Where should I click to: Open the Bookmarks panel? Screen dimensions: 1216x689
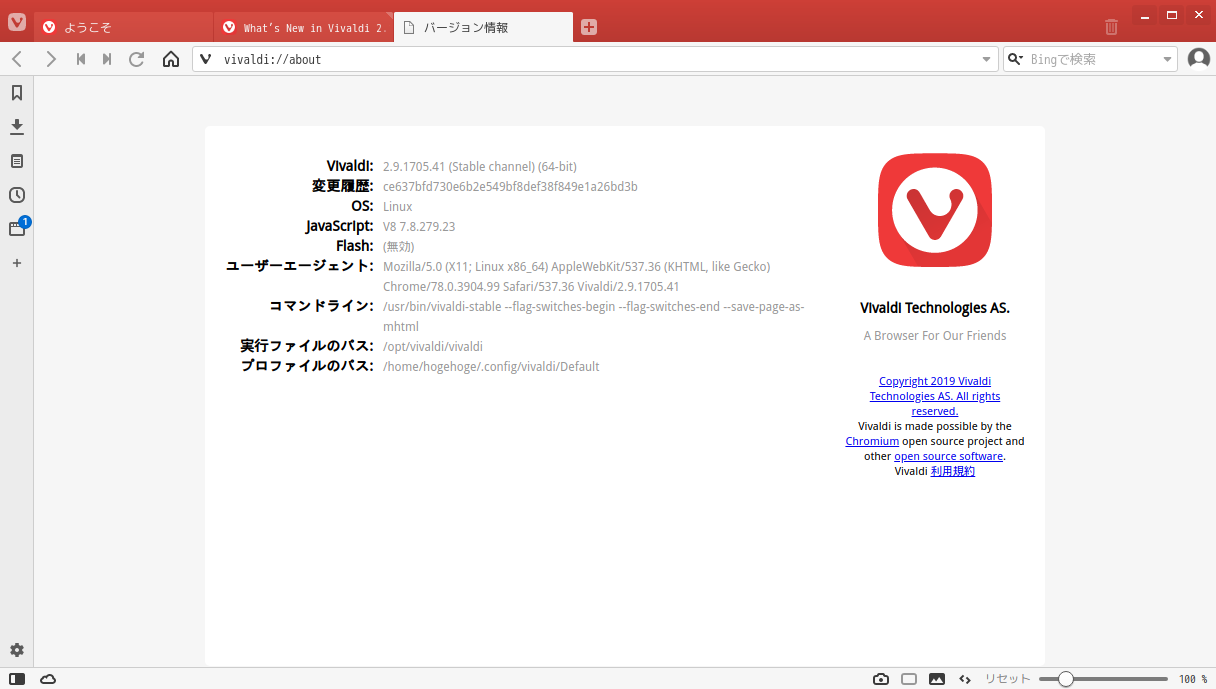(x=17, y=93)
